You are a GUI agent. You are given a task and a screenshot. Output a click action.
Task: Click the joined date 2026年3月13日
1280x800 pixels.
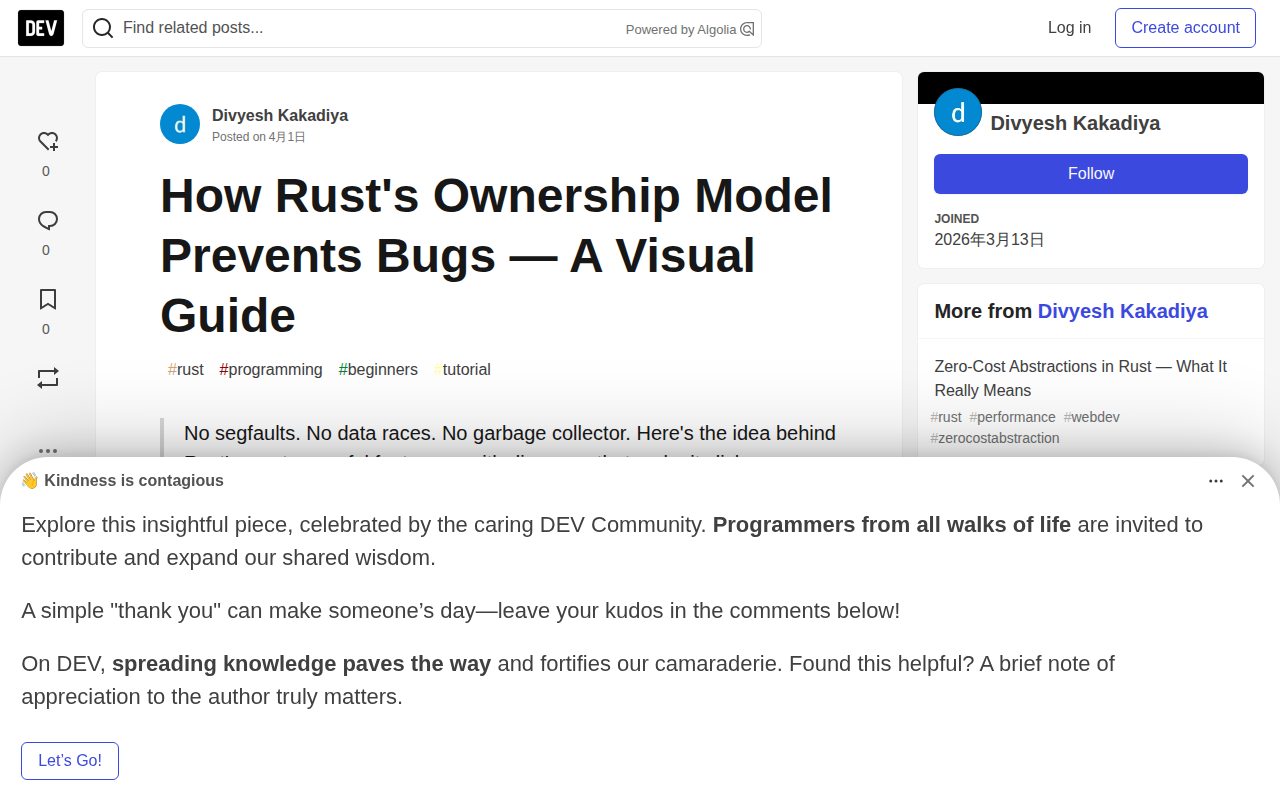tap(990, 240)
